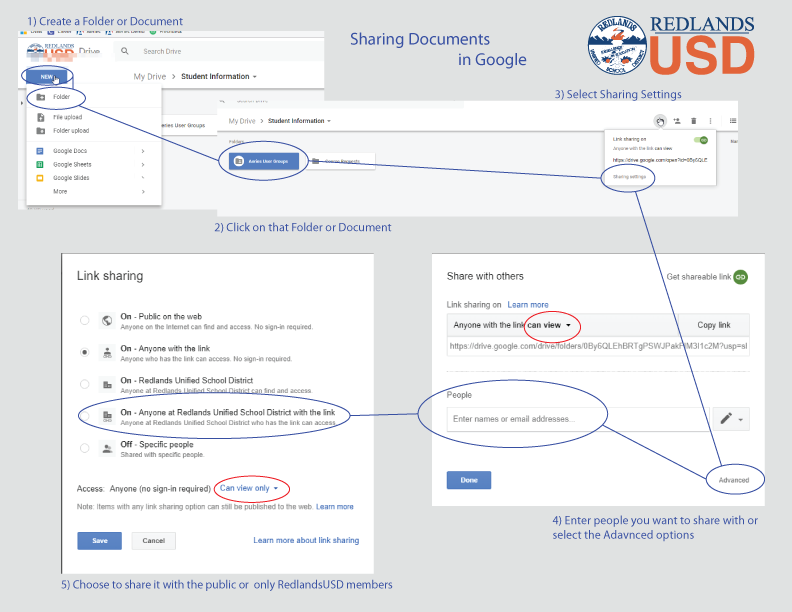Click 'Learn more about link sharing' link
This screenshot has height=612, width=792.
[x=306, y=540]
